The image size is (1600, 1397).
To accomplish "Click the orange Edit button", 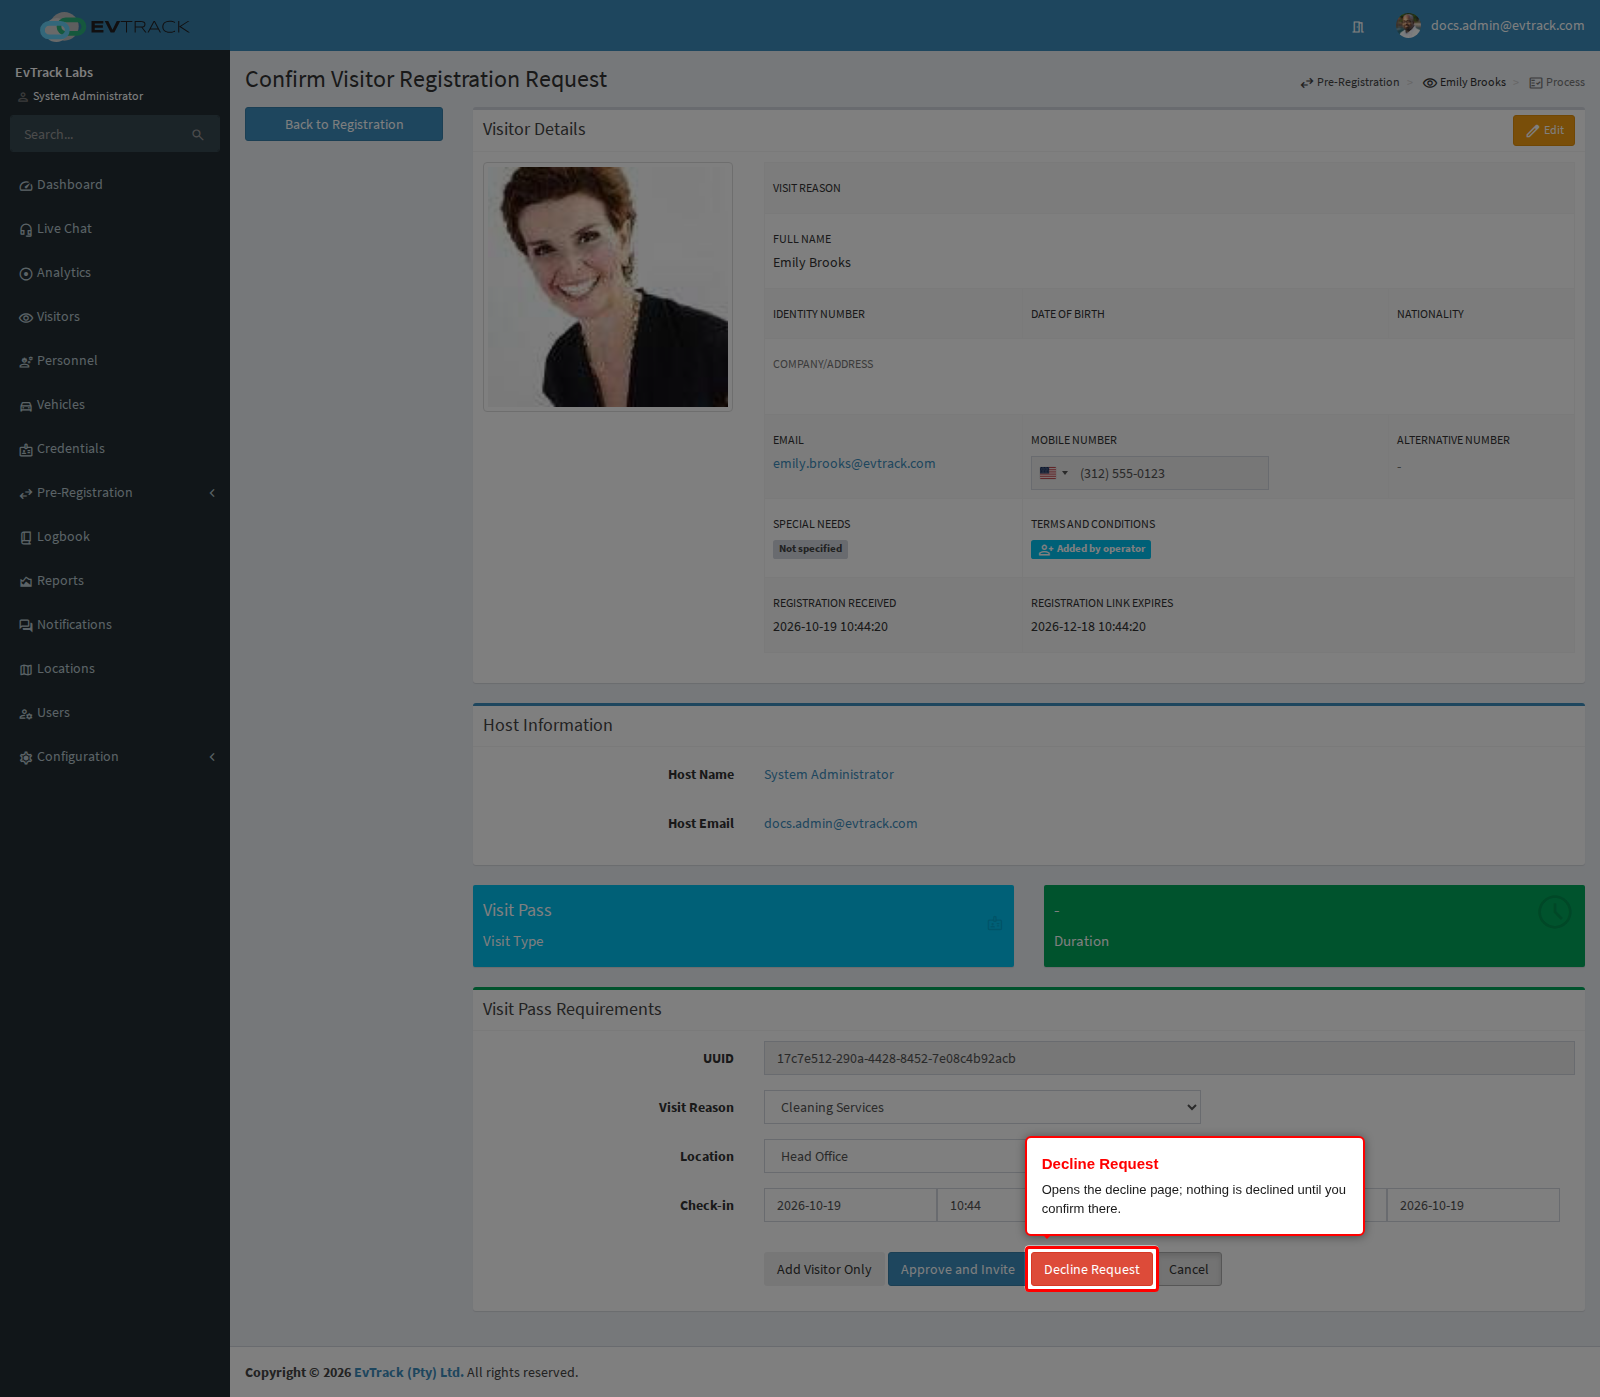I will pos(1544,130).
